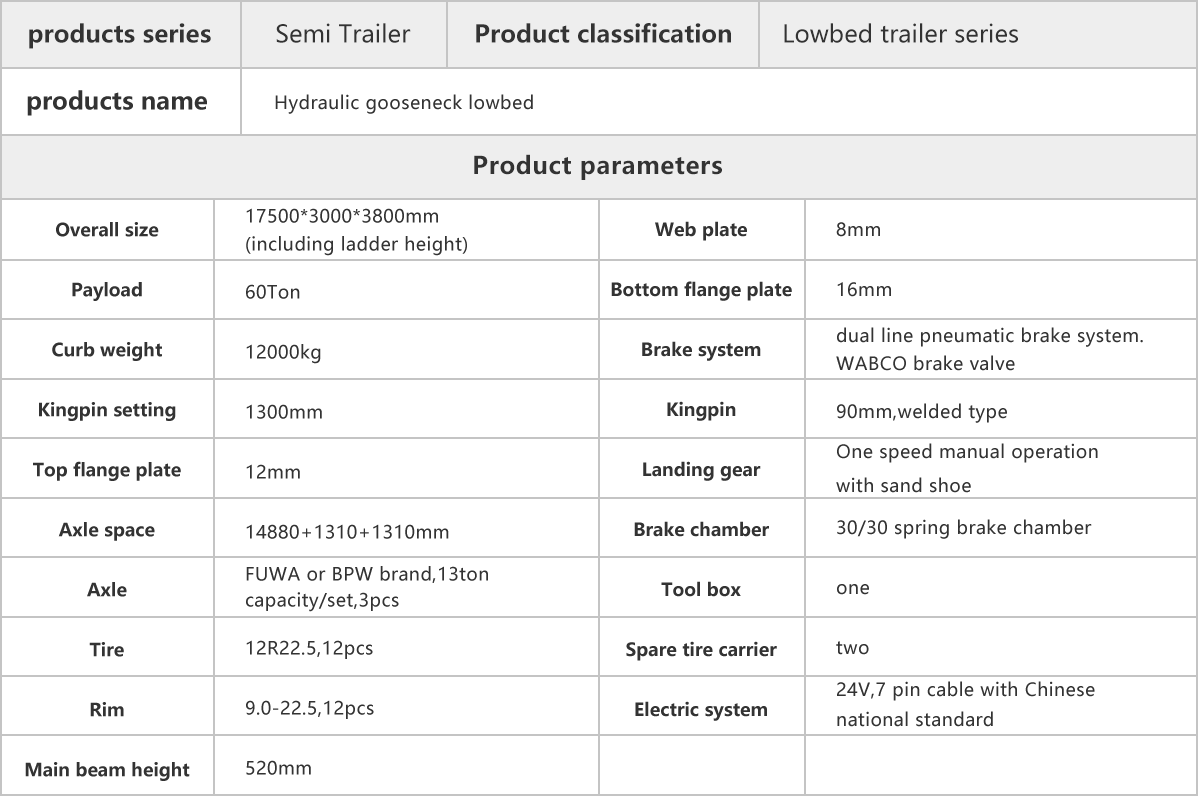1198x796 pixels.
Task: Select the axle space '14880+1310+1310mm' value
Action: pyautogui.click(x=347, y=532)
